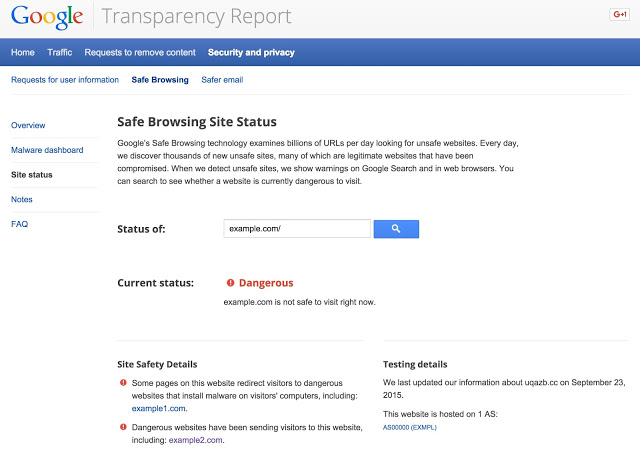The height and width of the screenshot is (454, 640).
Task: Open Requests for user information
Action: tap(64, 80)
